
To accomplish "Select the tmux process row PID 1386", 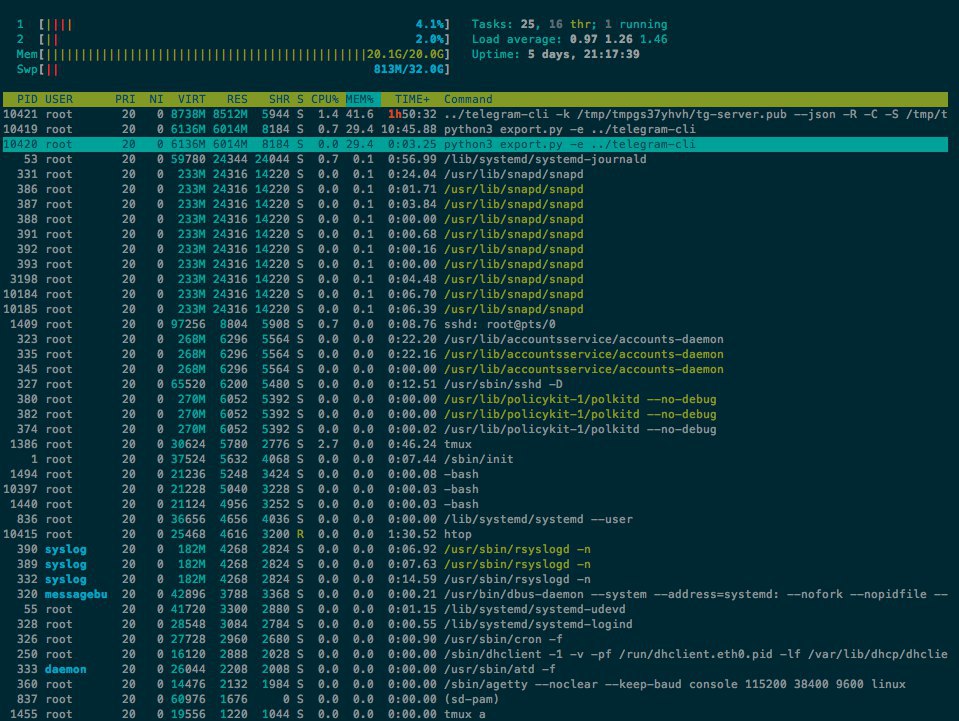I will click(475, 444).
